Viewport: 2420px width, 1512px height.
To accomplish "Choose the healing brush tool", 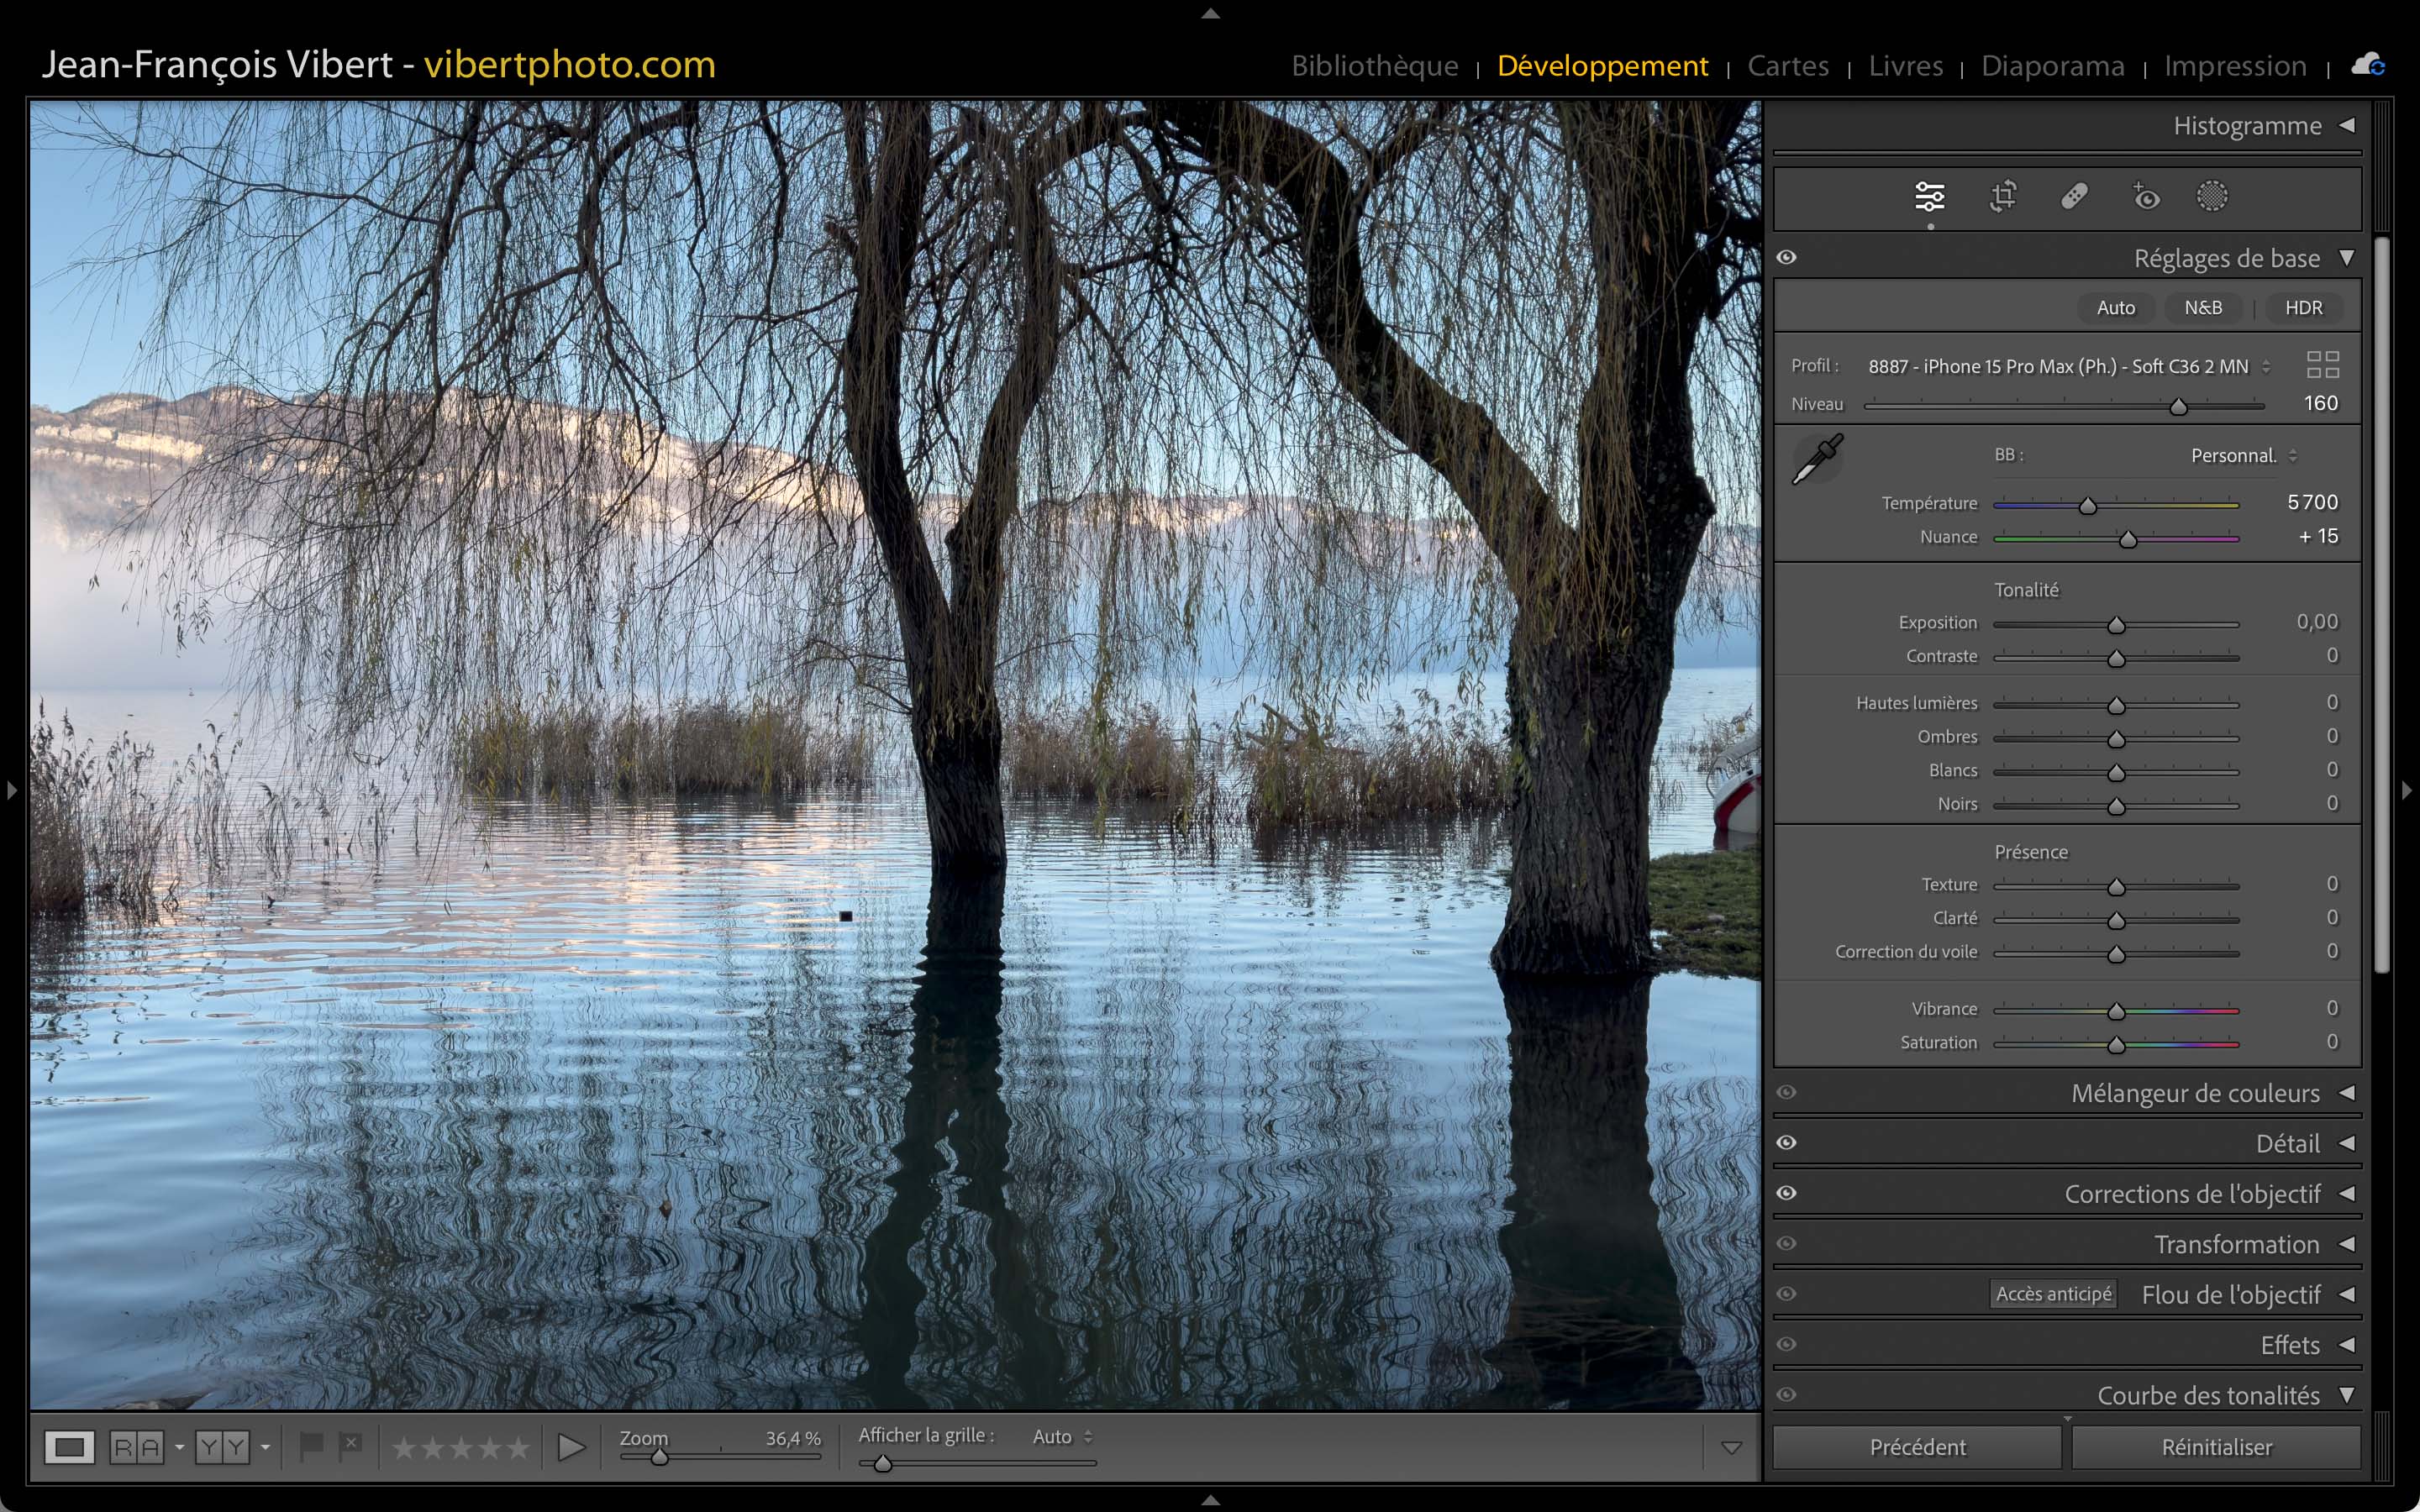I will (x=2074, y=197).
